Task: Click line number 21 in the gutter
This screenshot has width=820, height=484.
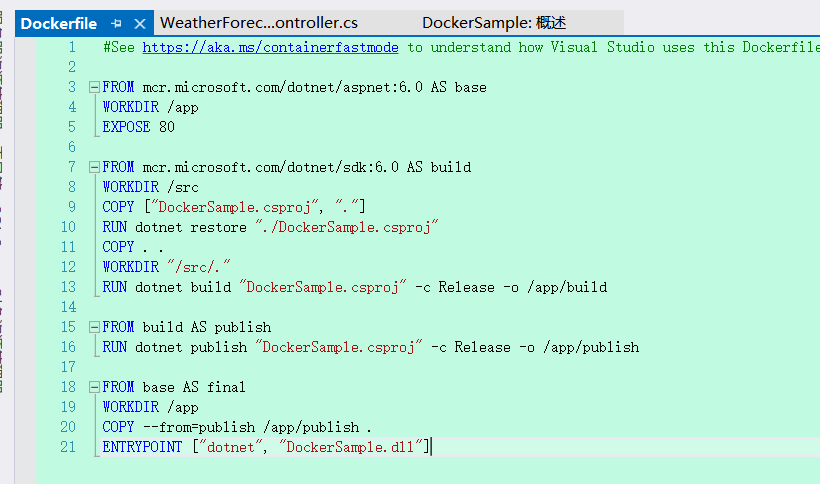Action: (x=69, y=447)
